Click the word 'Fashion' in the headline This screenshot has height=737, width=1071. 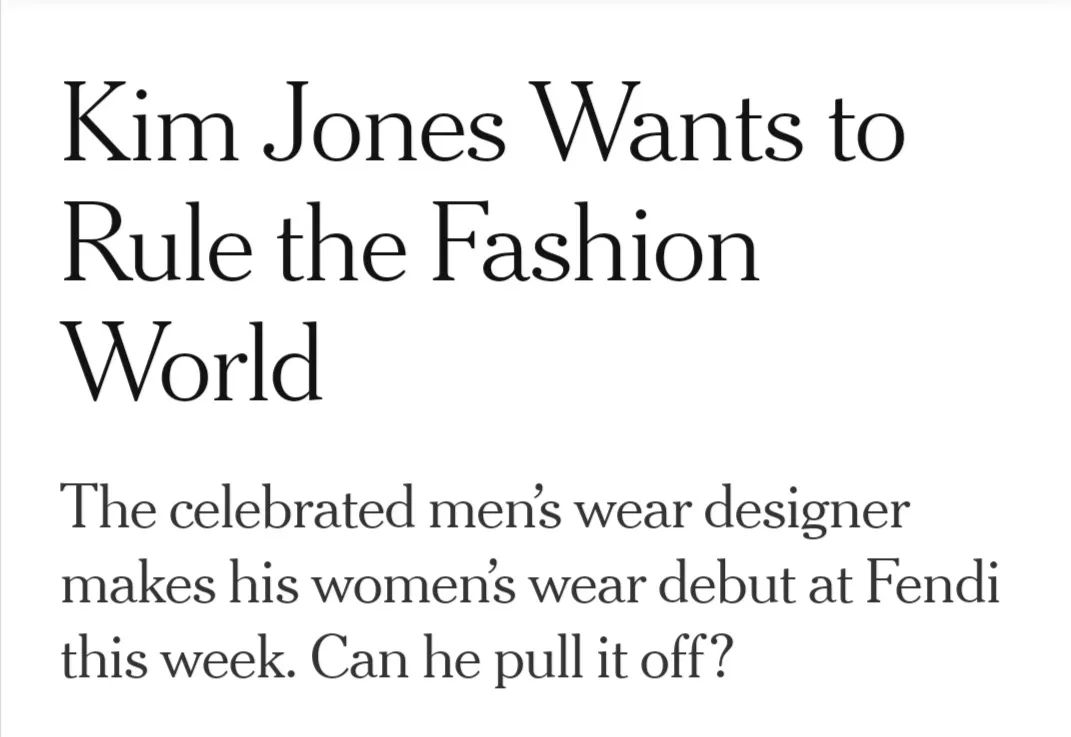(595, 242)
